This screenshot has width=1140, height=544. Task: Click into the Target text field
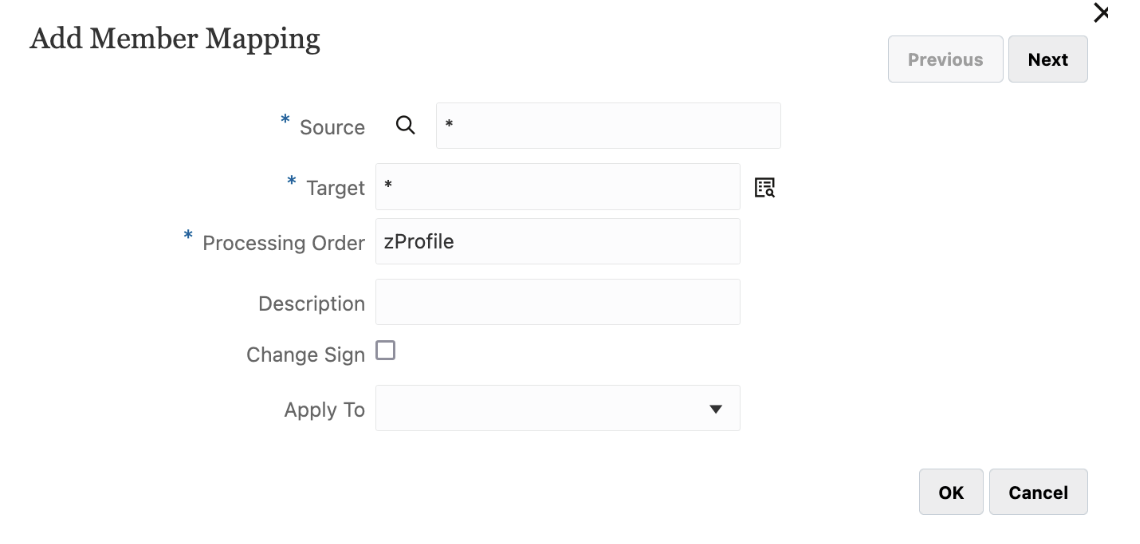[x=557, y=187]
